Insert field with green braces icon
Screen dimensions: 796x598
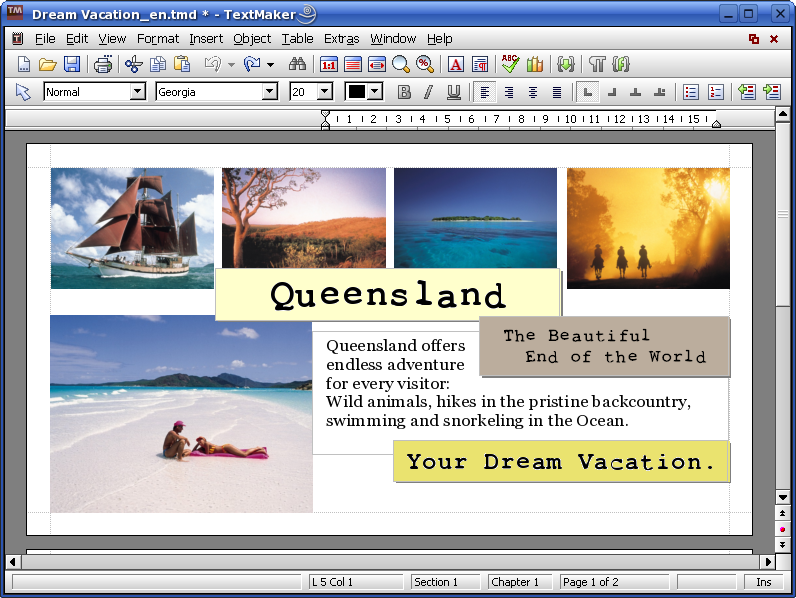[x=566, y=64]
